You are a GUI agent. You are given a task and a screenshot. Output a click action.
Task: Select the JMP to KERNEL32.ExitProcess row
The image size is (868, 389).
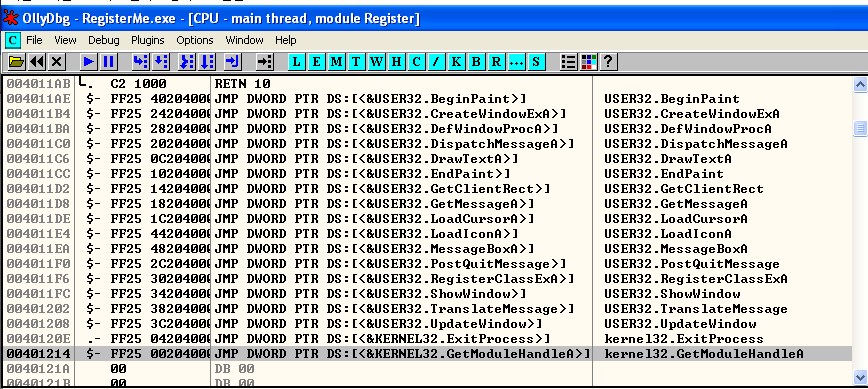pyautogui.click(x=427, y=338)
